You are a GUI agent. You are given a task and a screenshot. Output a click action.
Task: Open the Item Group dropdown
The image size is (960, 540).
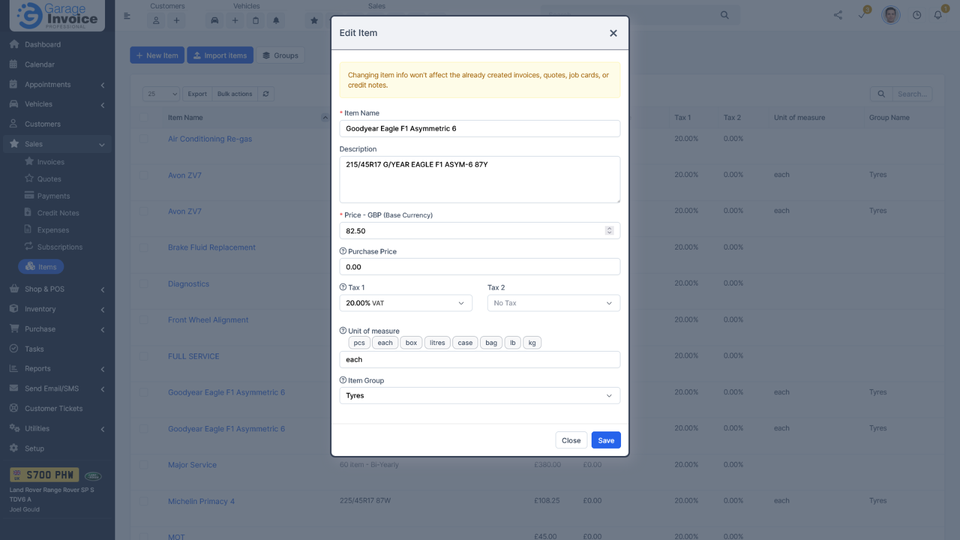tap(479, 396)
